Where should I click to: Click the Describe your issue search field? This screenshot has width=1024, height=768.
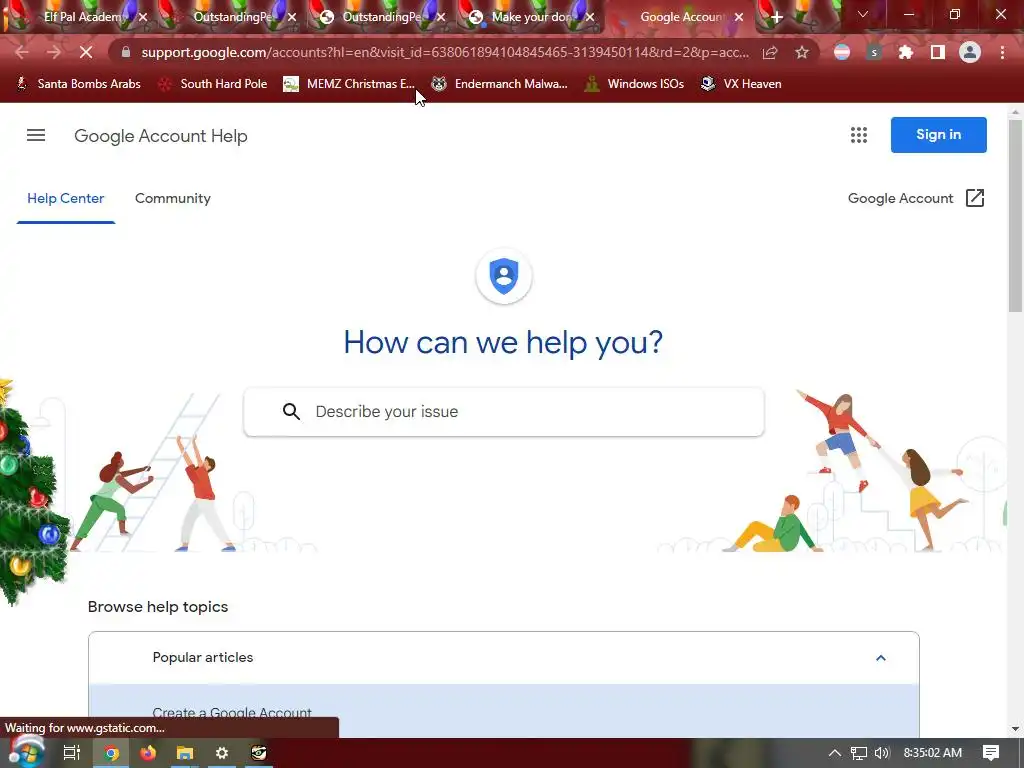pyautogui.click(x=504, y=411)
